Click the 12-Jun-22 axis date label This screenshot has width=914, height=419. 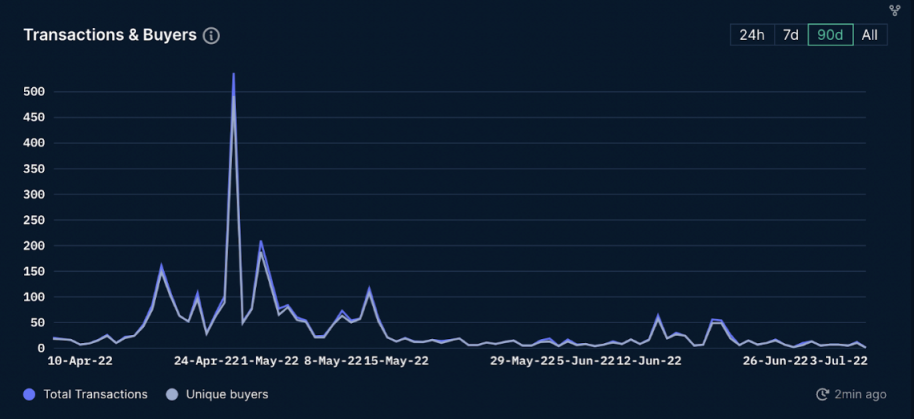[x=649, y=361]
